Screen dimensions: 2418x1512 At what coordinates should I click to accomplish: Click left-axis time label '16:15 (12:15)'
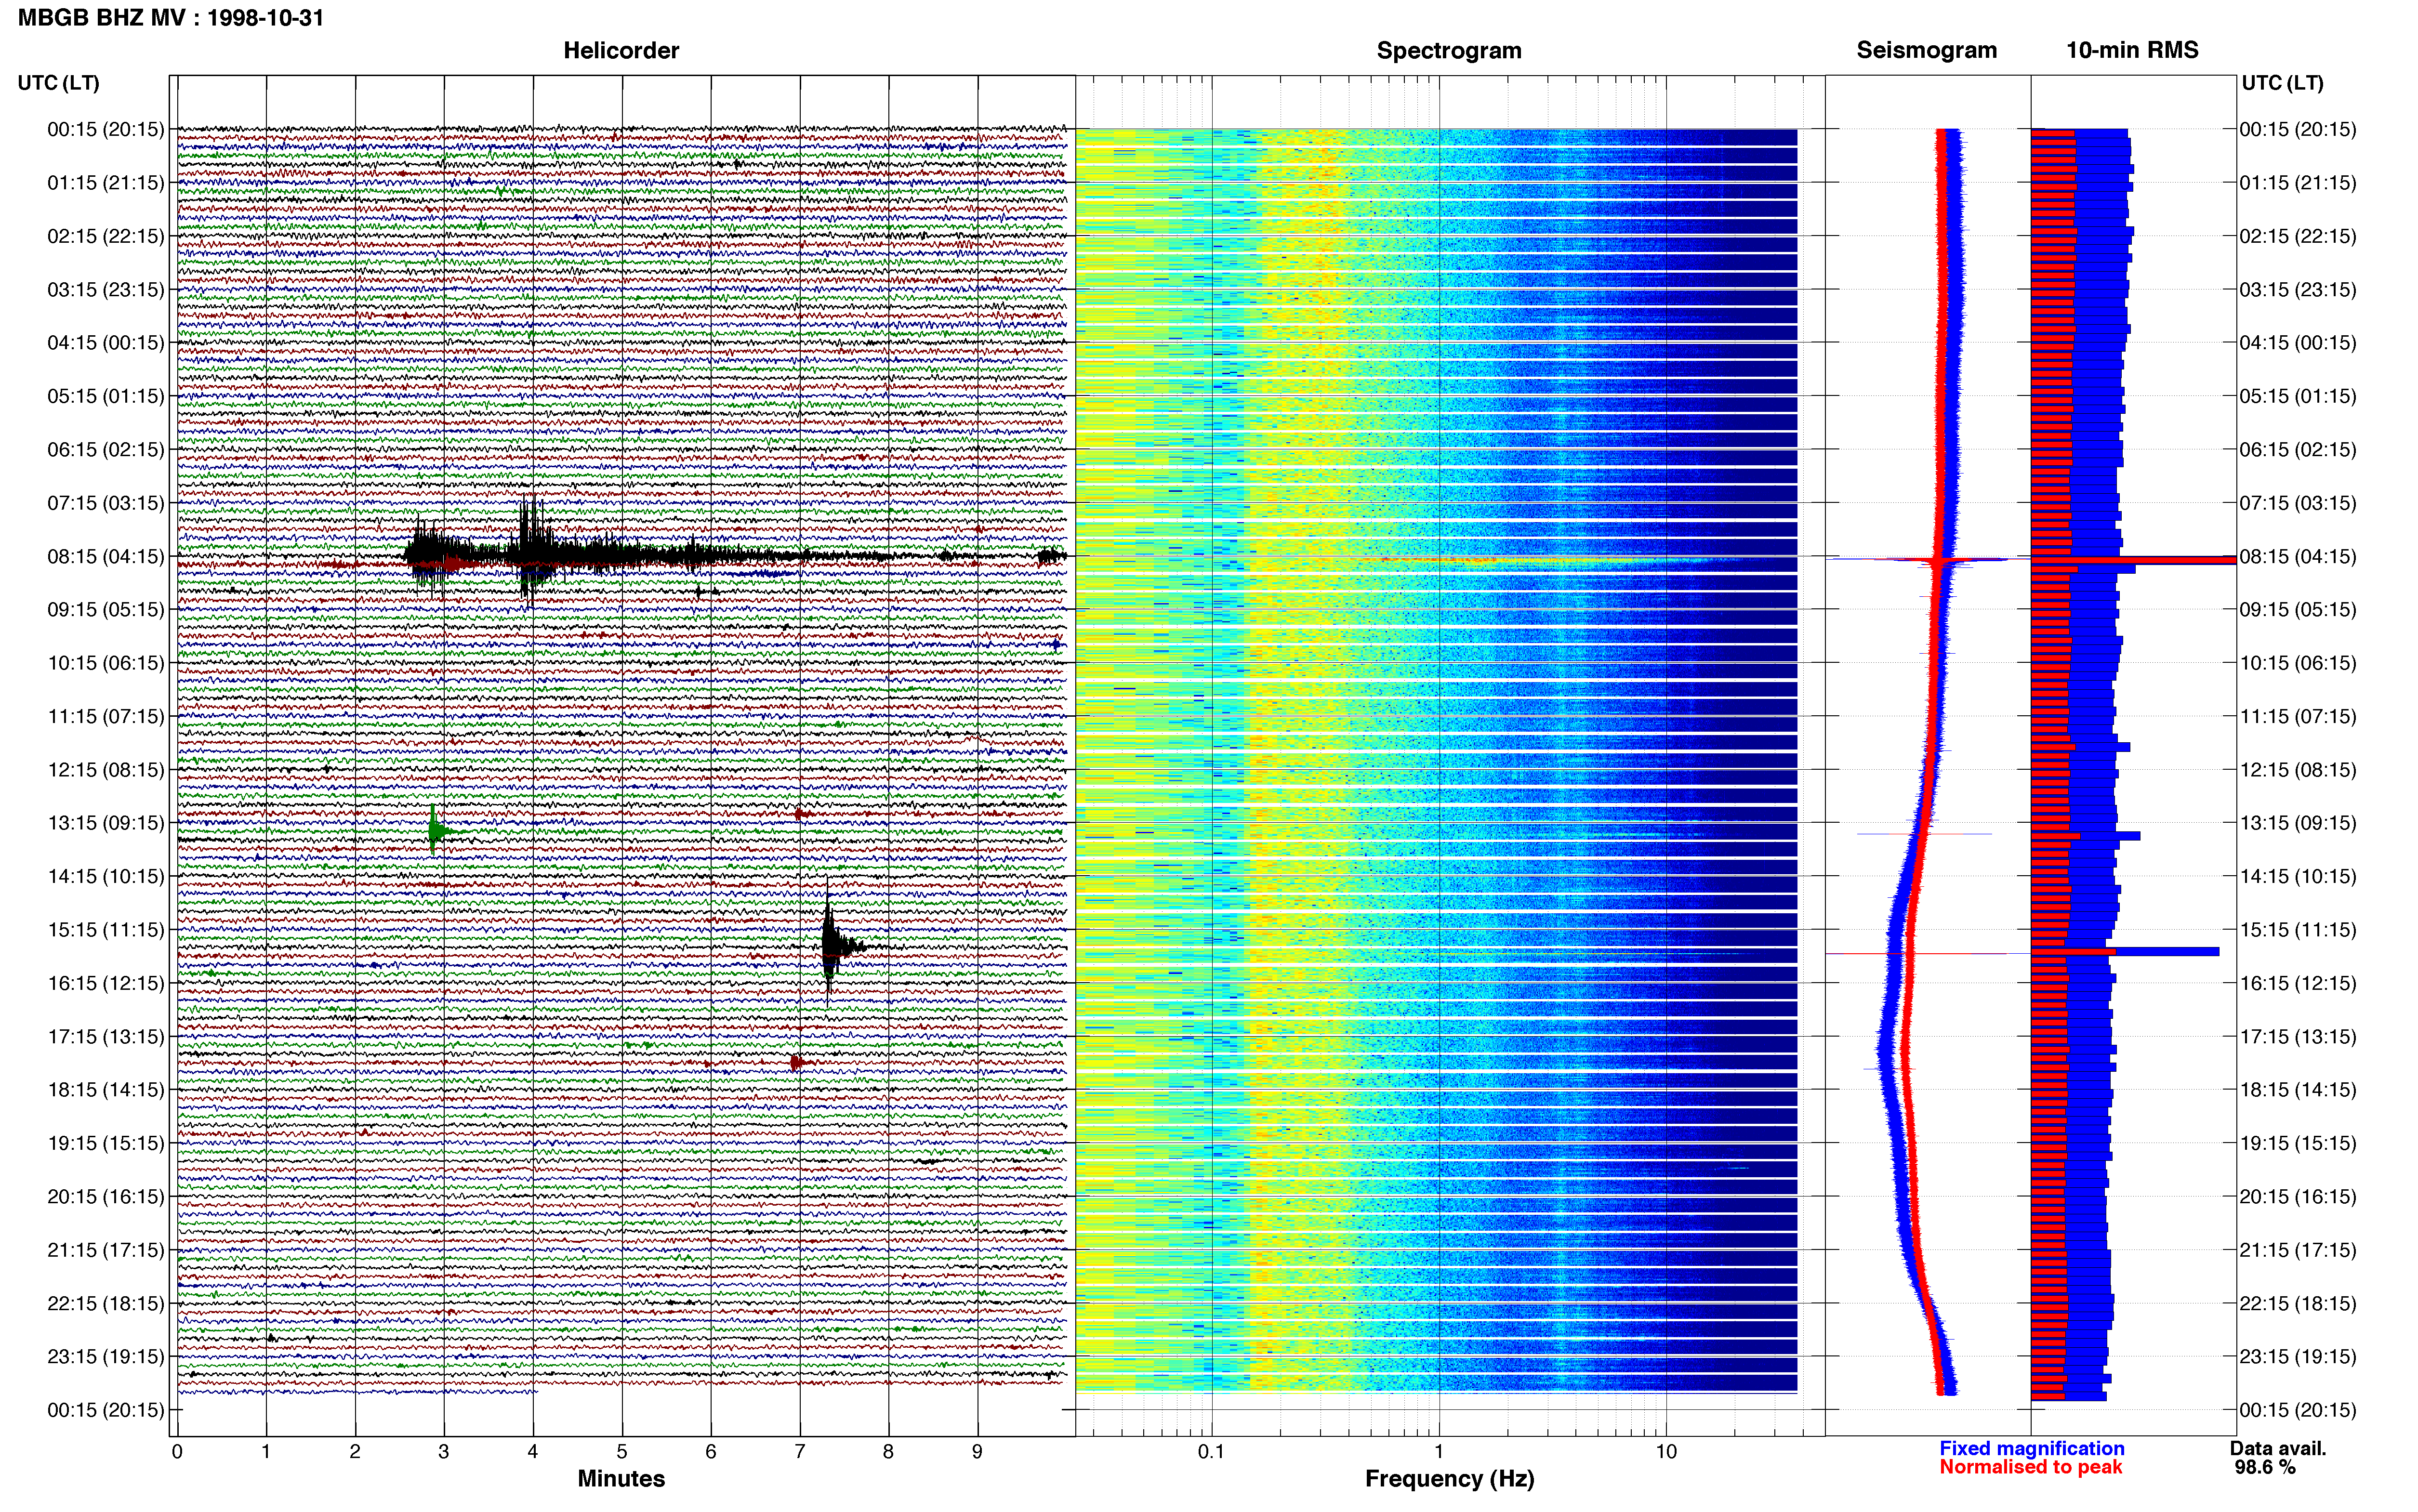click(105, 984)
